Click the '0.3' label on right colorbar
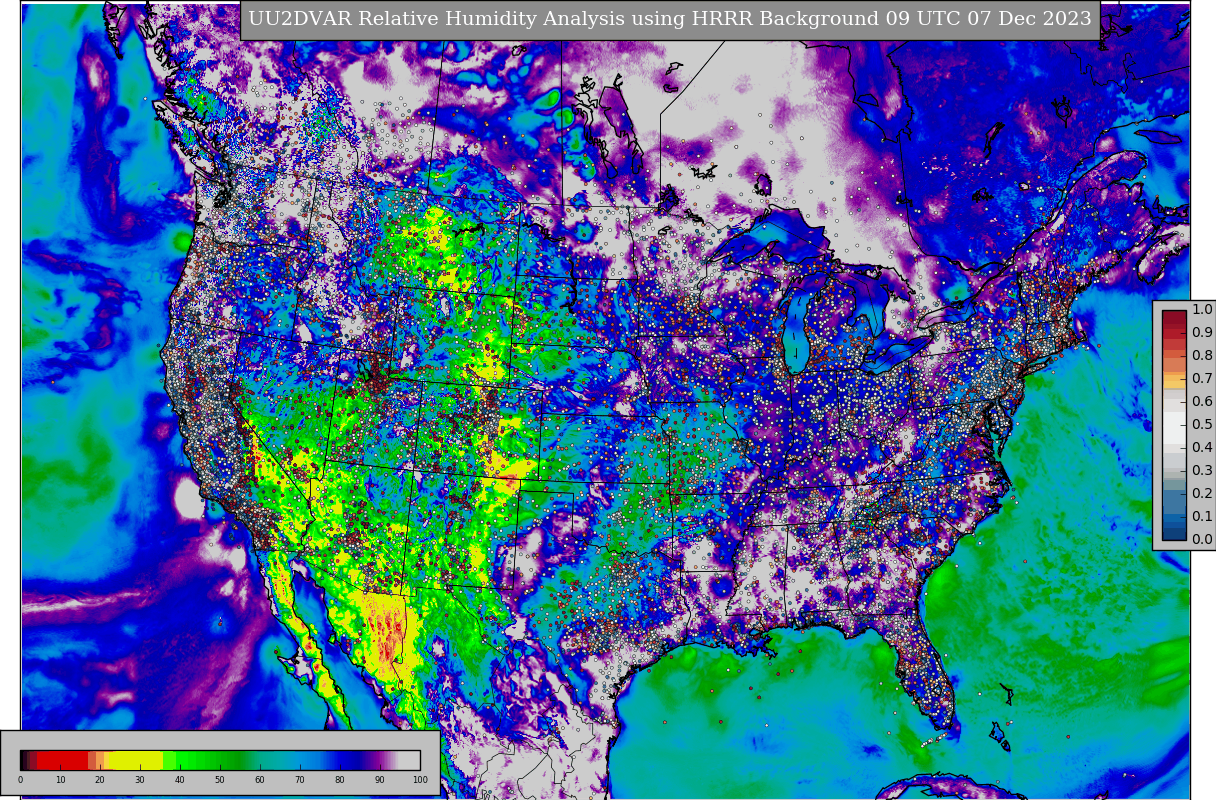The height and width of the screenshot is (800, 1216). click(x=1202, y=471)
